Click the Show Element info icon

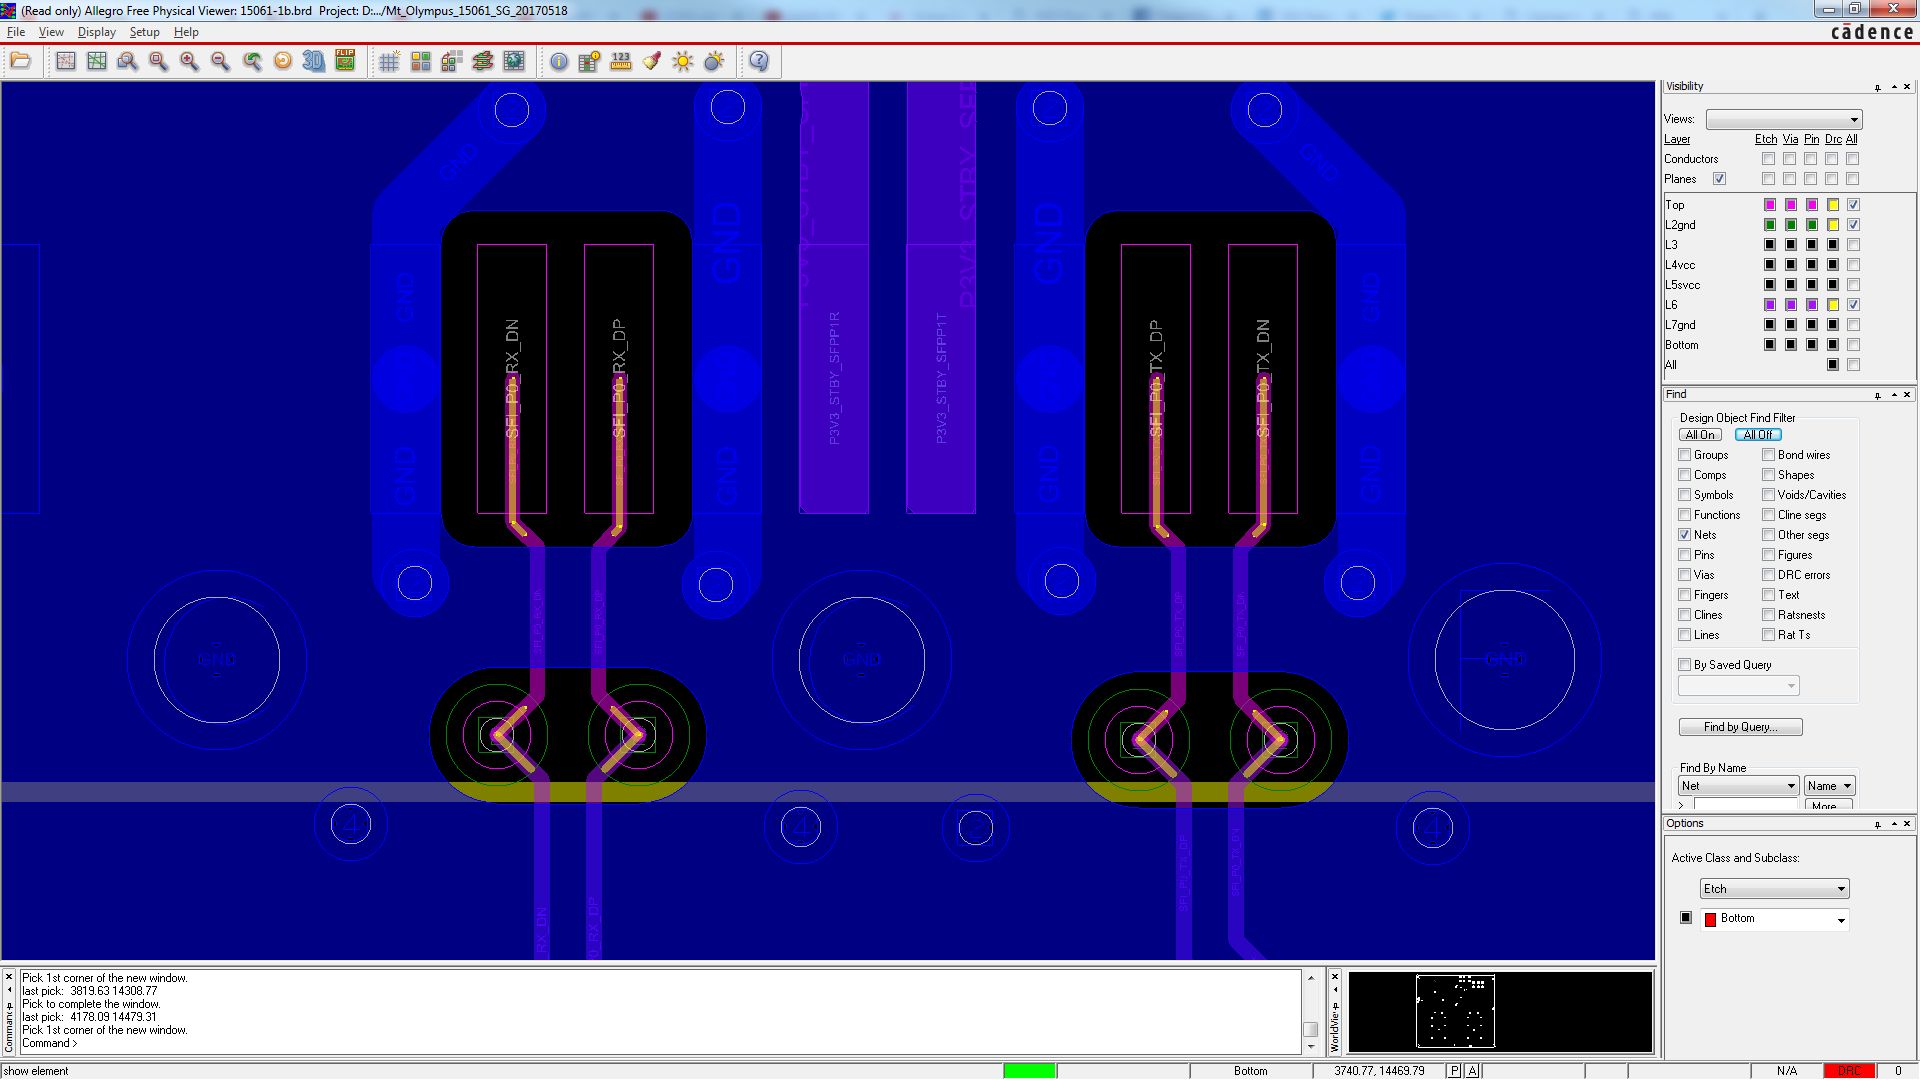coord(559,62)
